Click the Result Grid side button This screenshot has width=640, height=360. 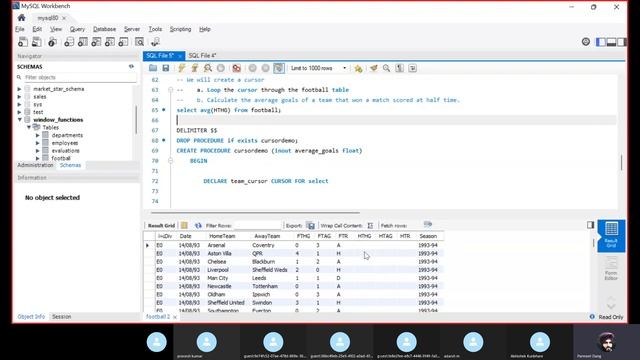tap(611, 236)
